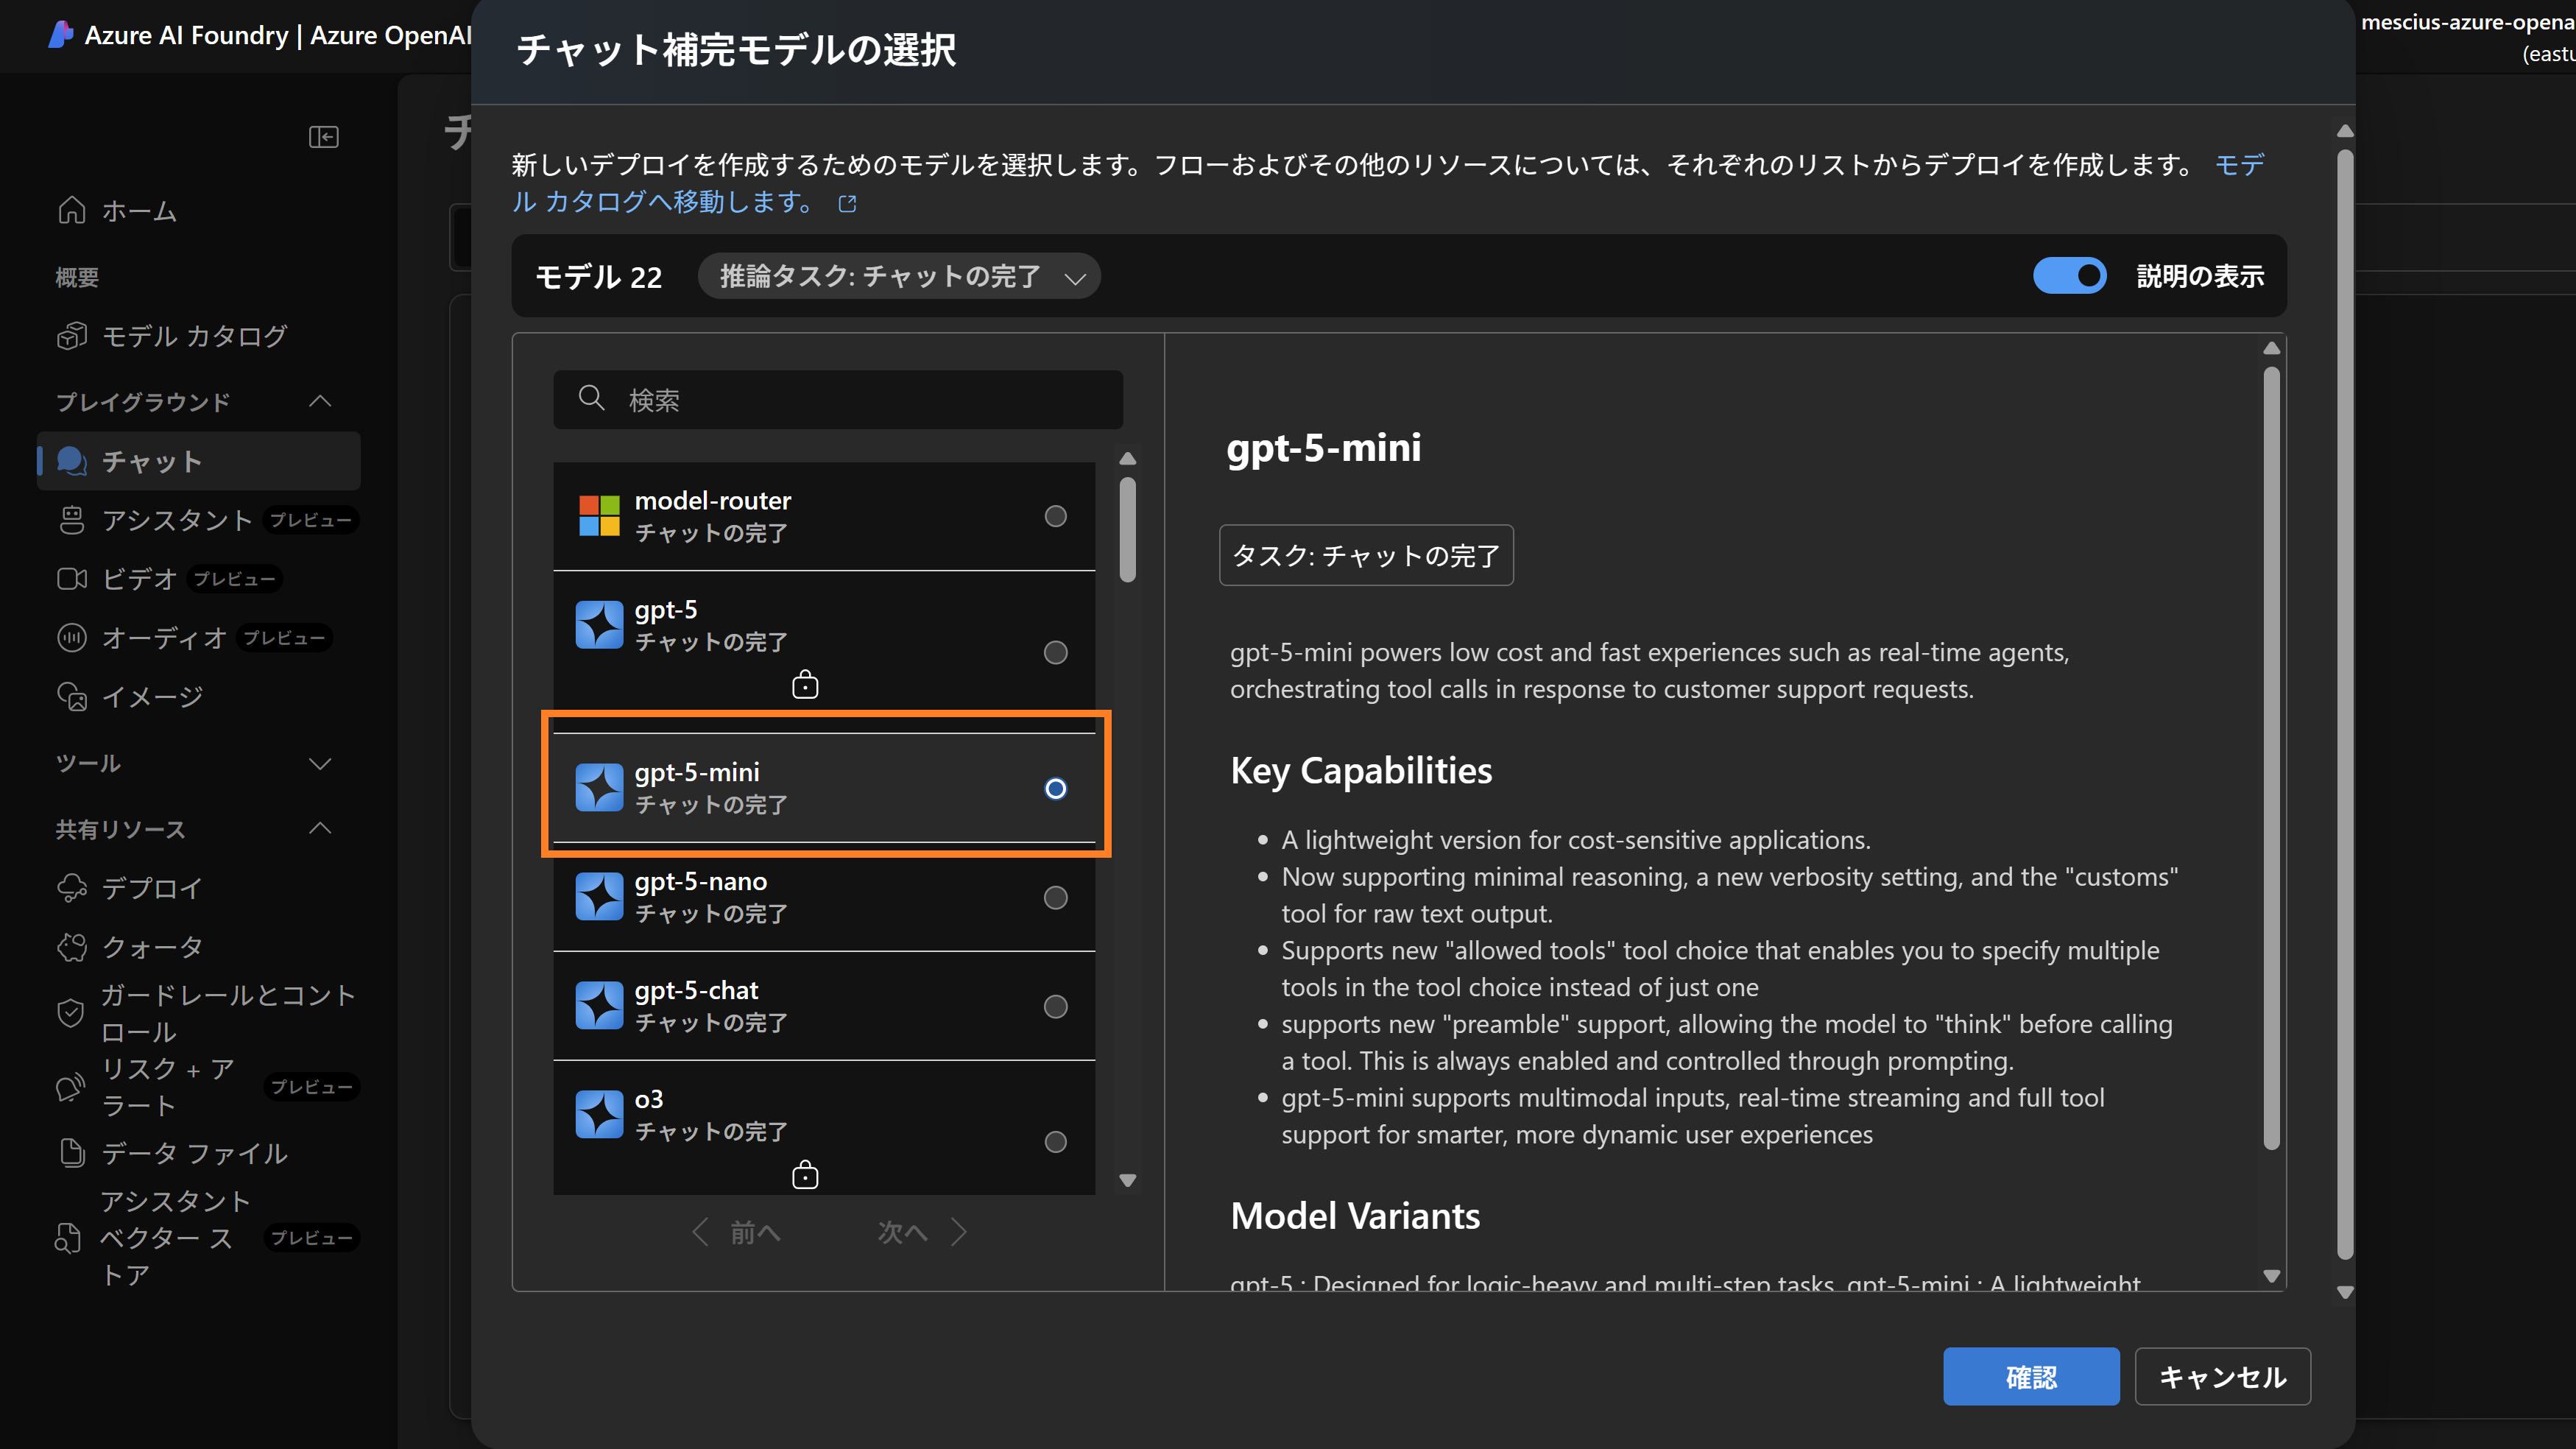
Task: Collapse the sidebar with the panel icon
Action: [x=323, y=137]
